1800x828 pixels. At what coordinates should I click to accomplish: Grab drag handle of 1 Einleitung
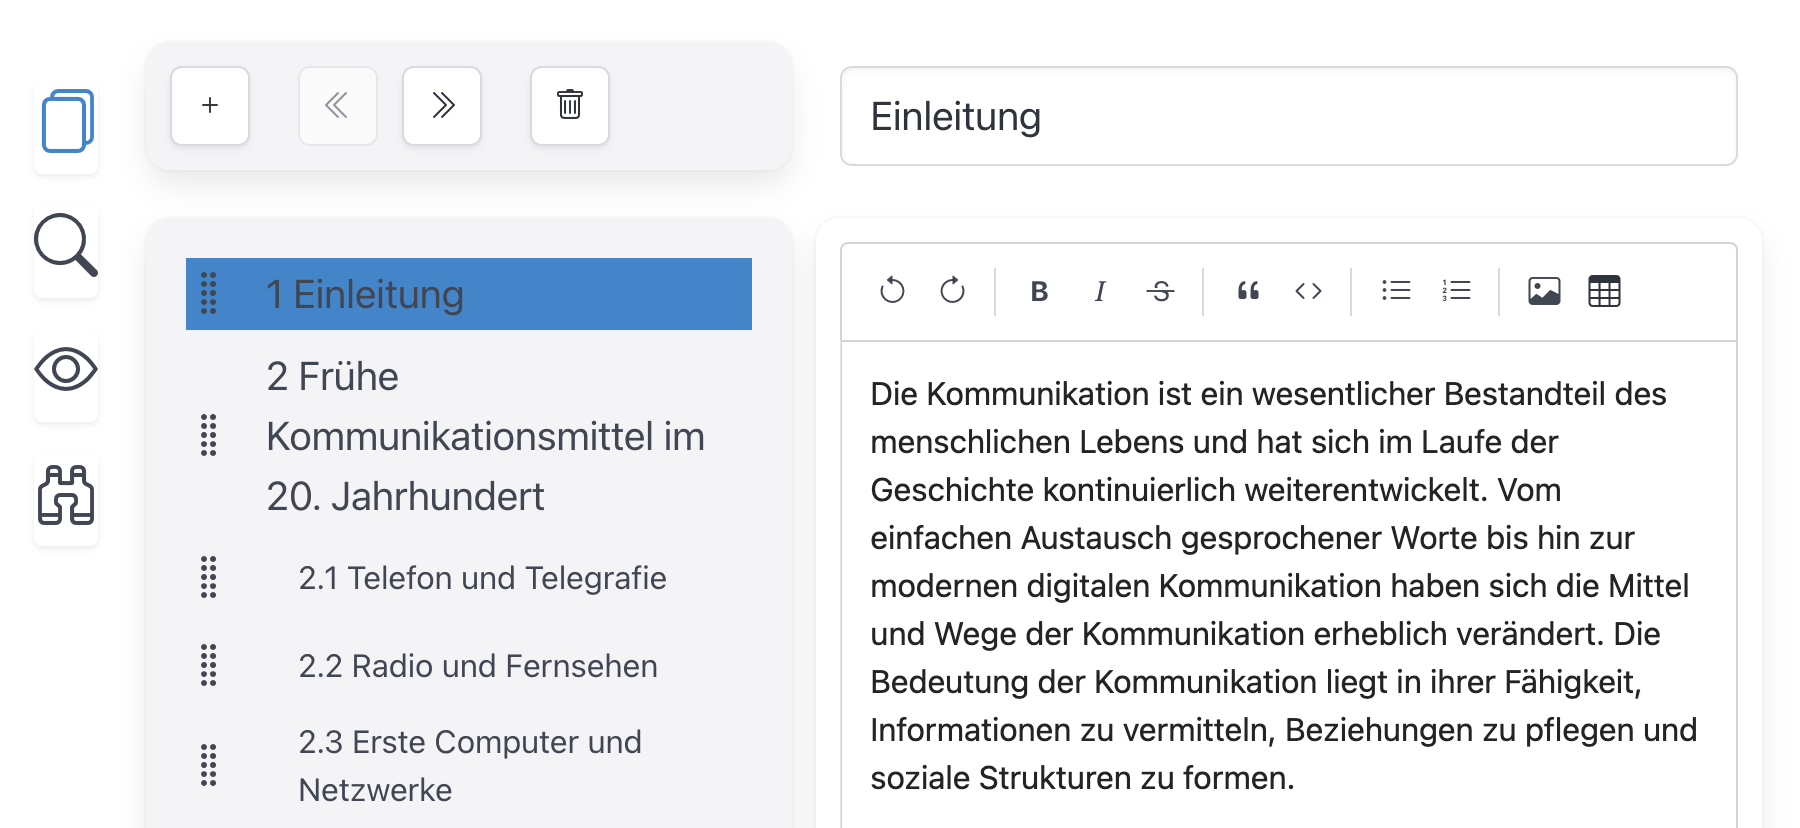point(209,294)
